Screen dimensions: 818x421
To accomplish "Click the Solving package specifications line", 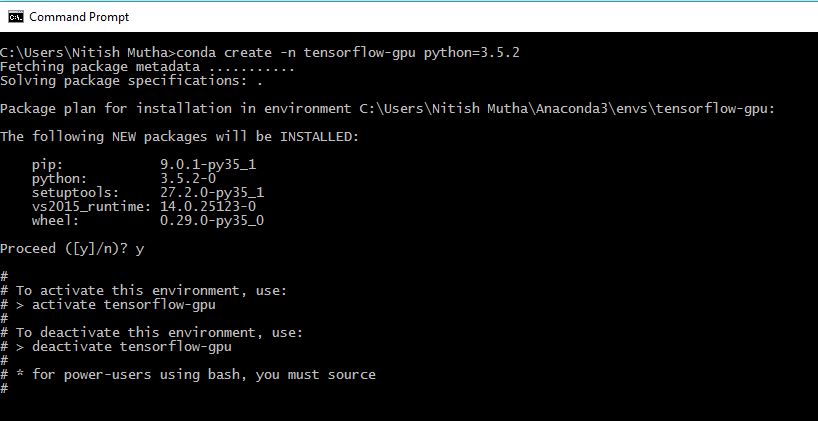I will (131, 81).
